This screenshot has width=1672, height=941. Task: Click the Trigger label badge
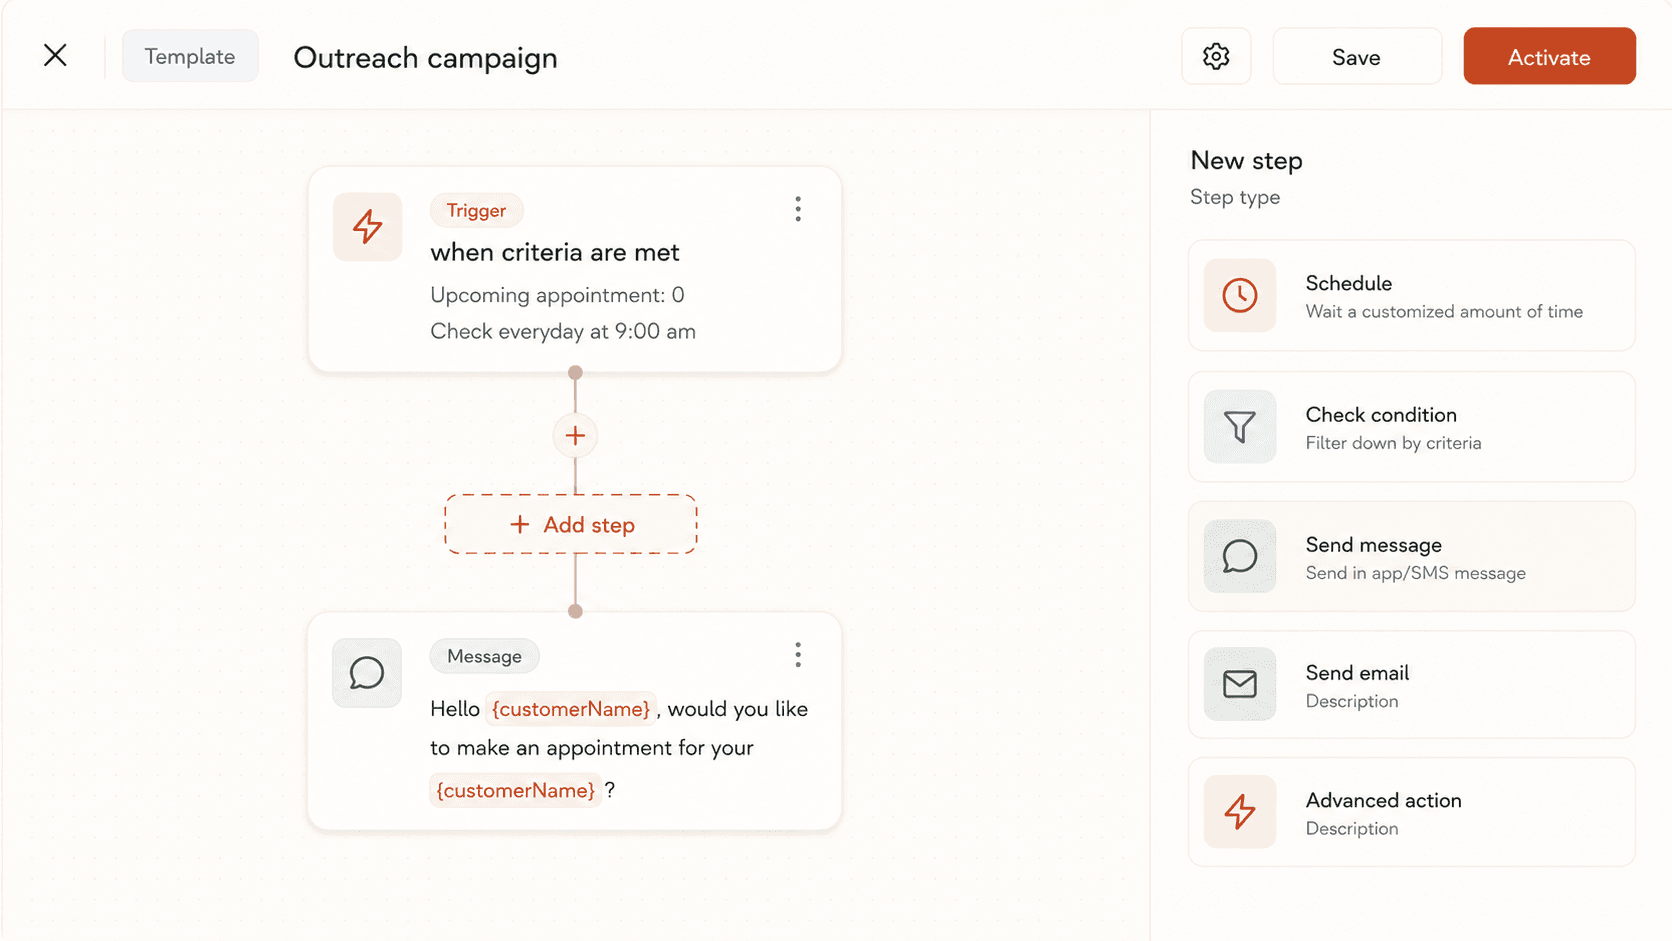pos(476,210)
